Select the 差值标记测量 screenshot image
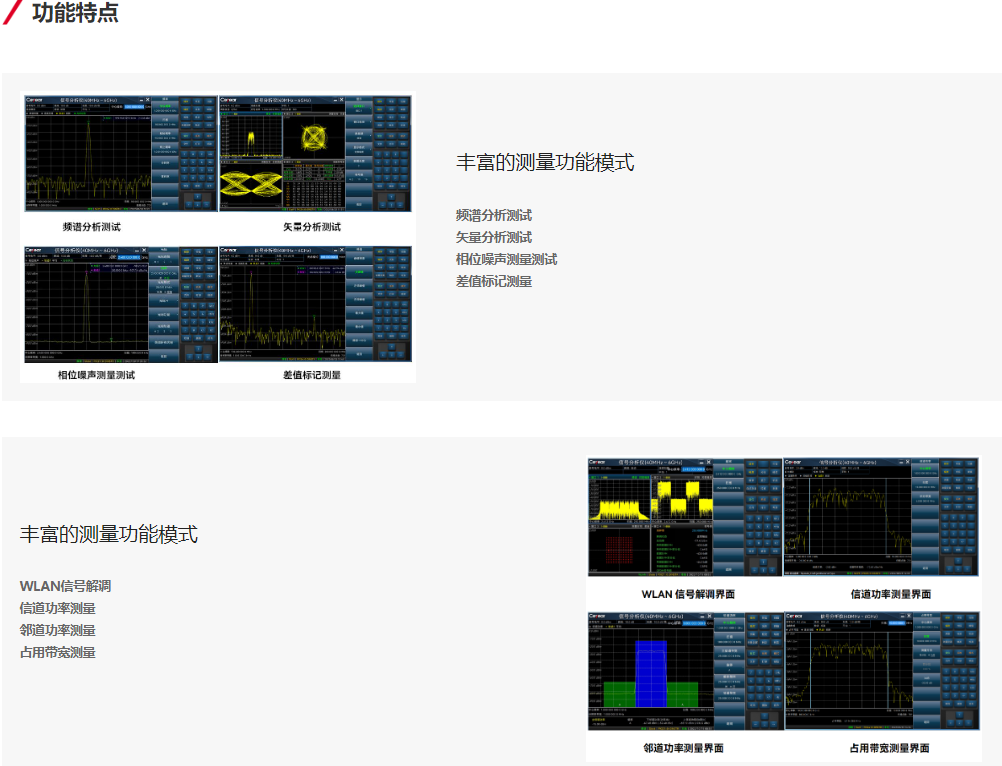This screenshot has width=1002, height=766. (315, 304)
